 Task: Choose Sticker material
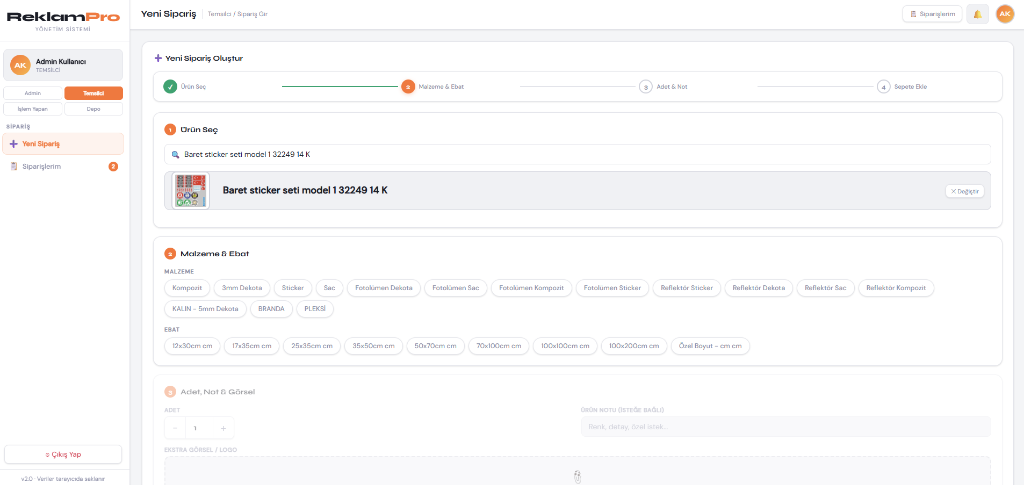click(x=293, y=287)
